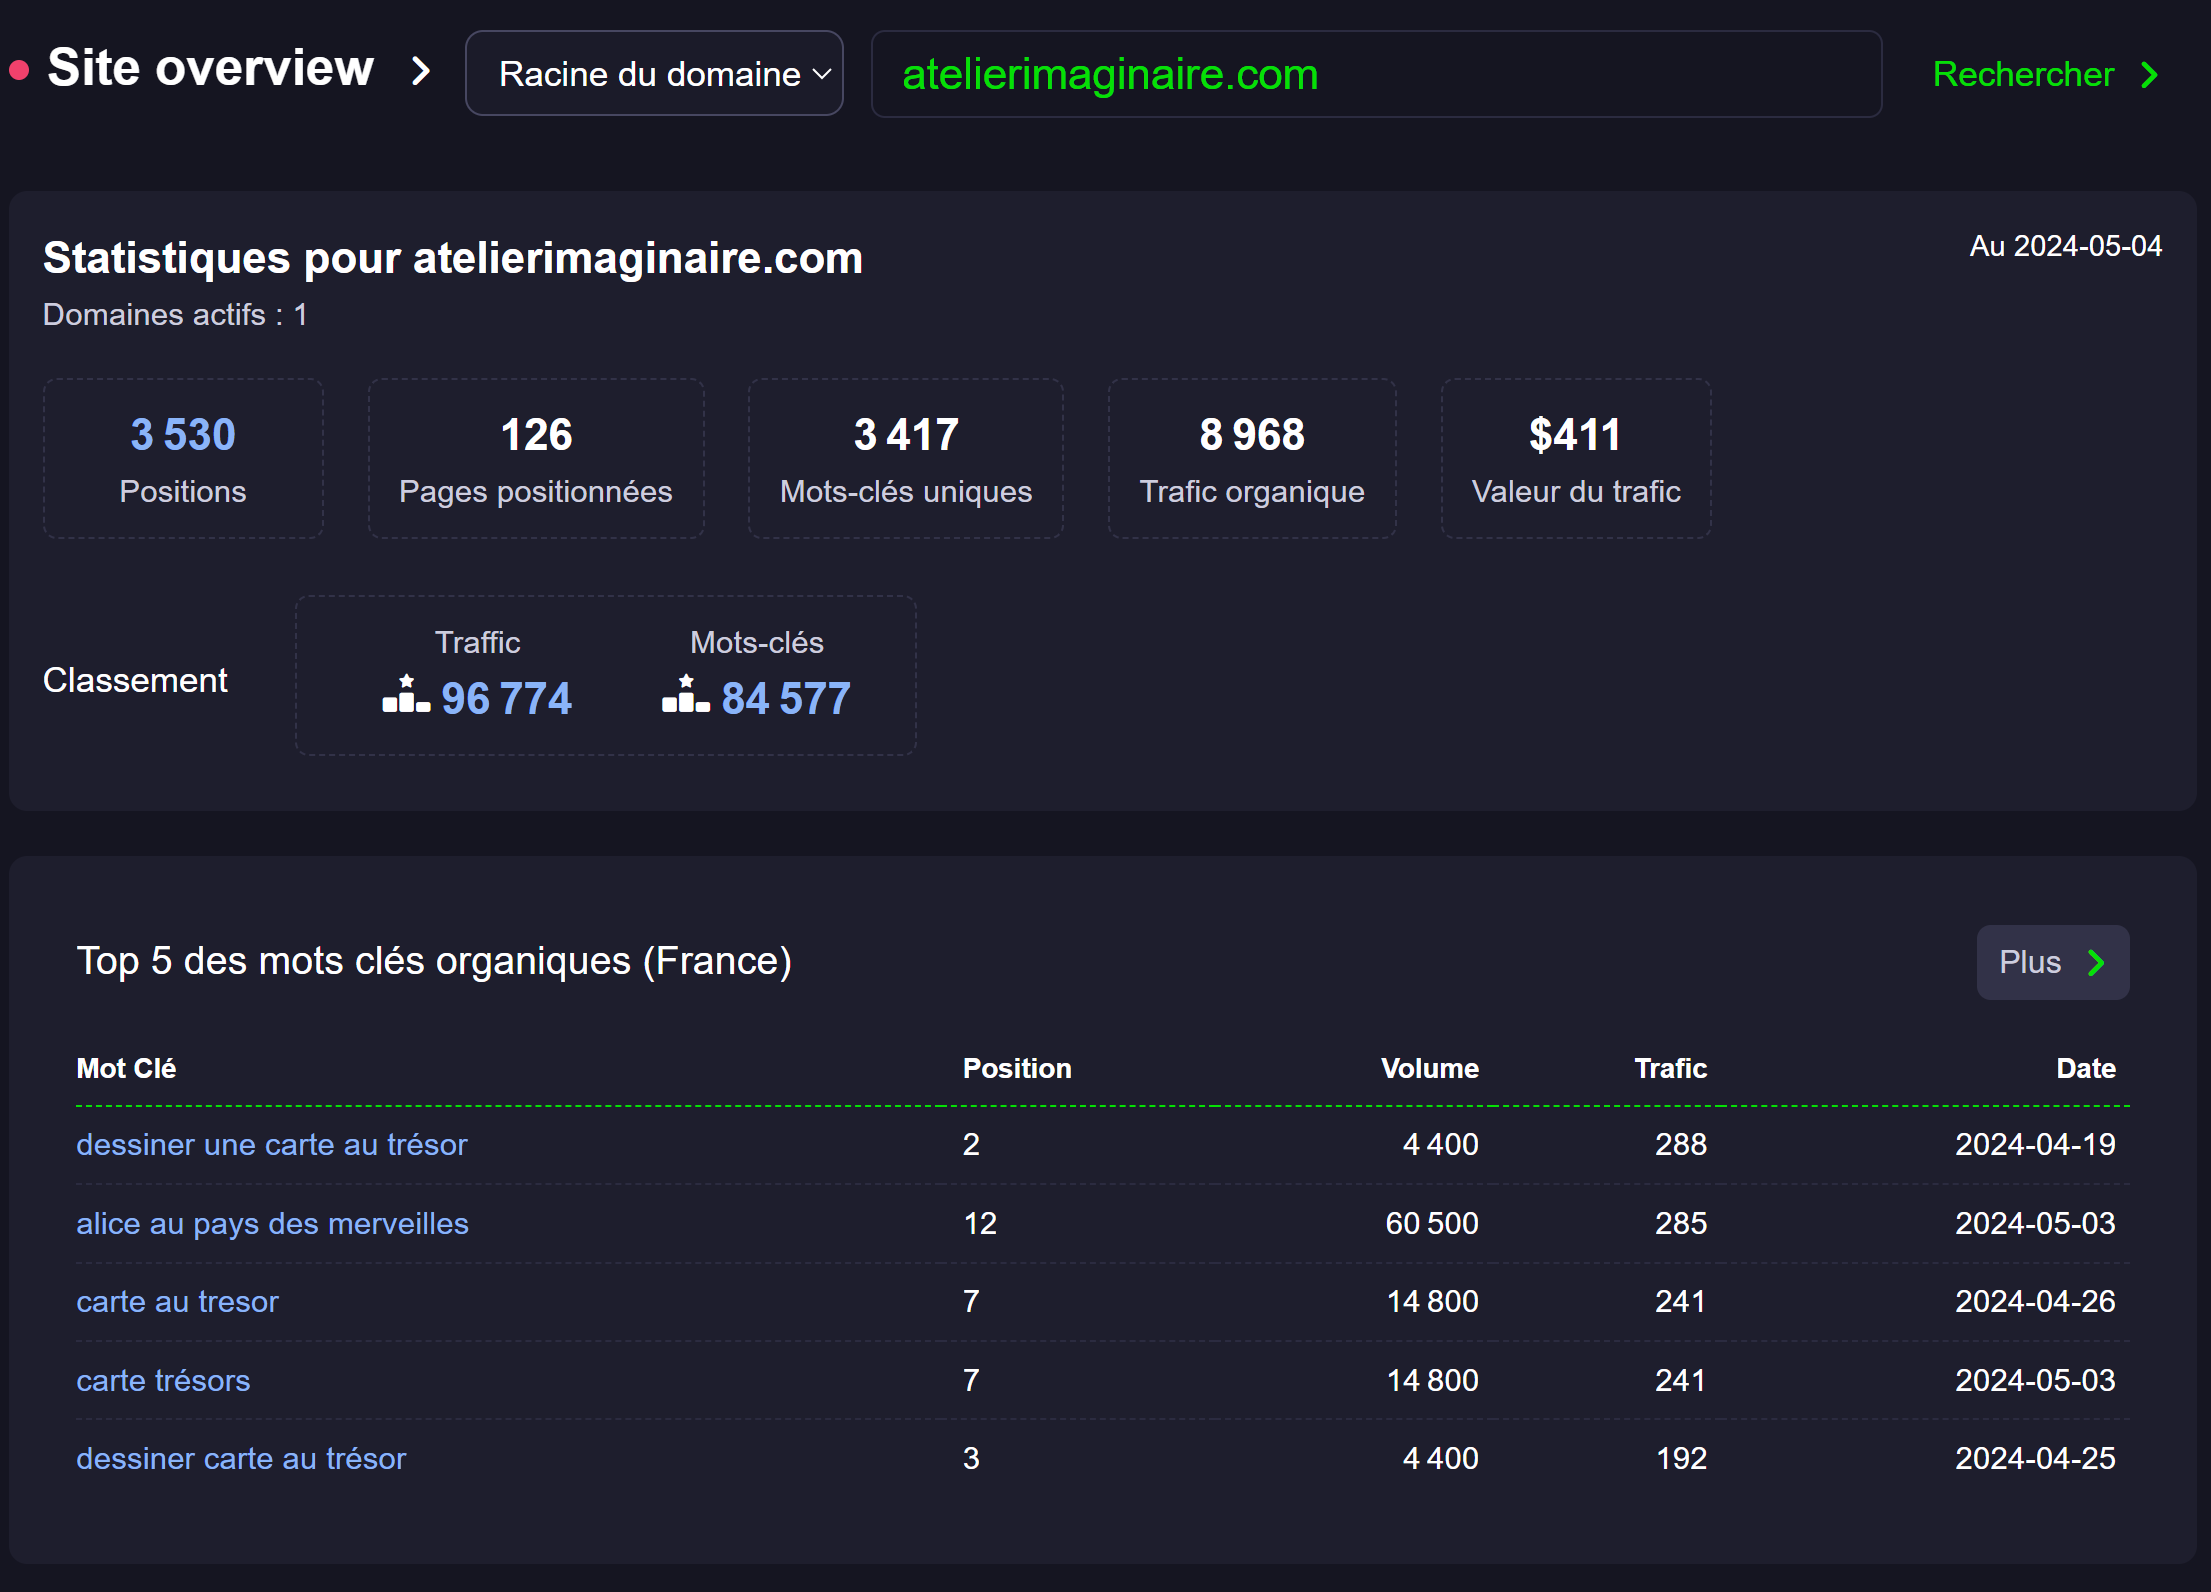This screenshot has width=2211, height=1592.
Task: Click the chevron after Site overview
Action: (x=421, y=71)
